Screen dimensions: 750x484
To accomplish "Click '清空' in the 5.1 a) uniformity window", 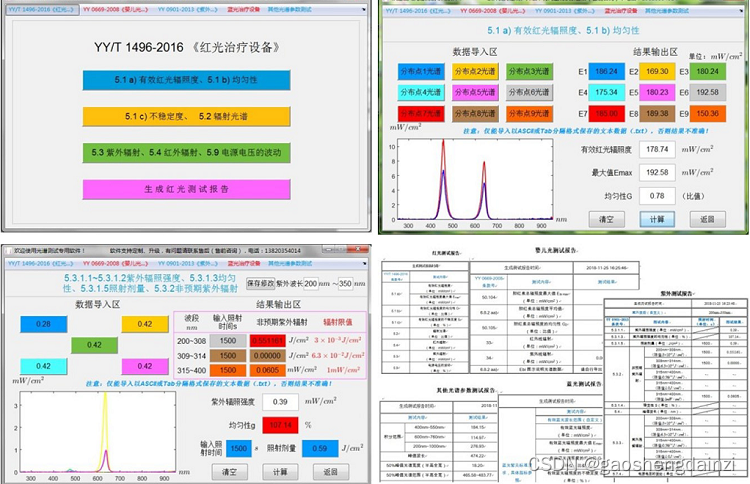I will pyautogui.click(x=607, y=219).
